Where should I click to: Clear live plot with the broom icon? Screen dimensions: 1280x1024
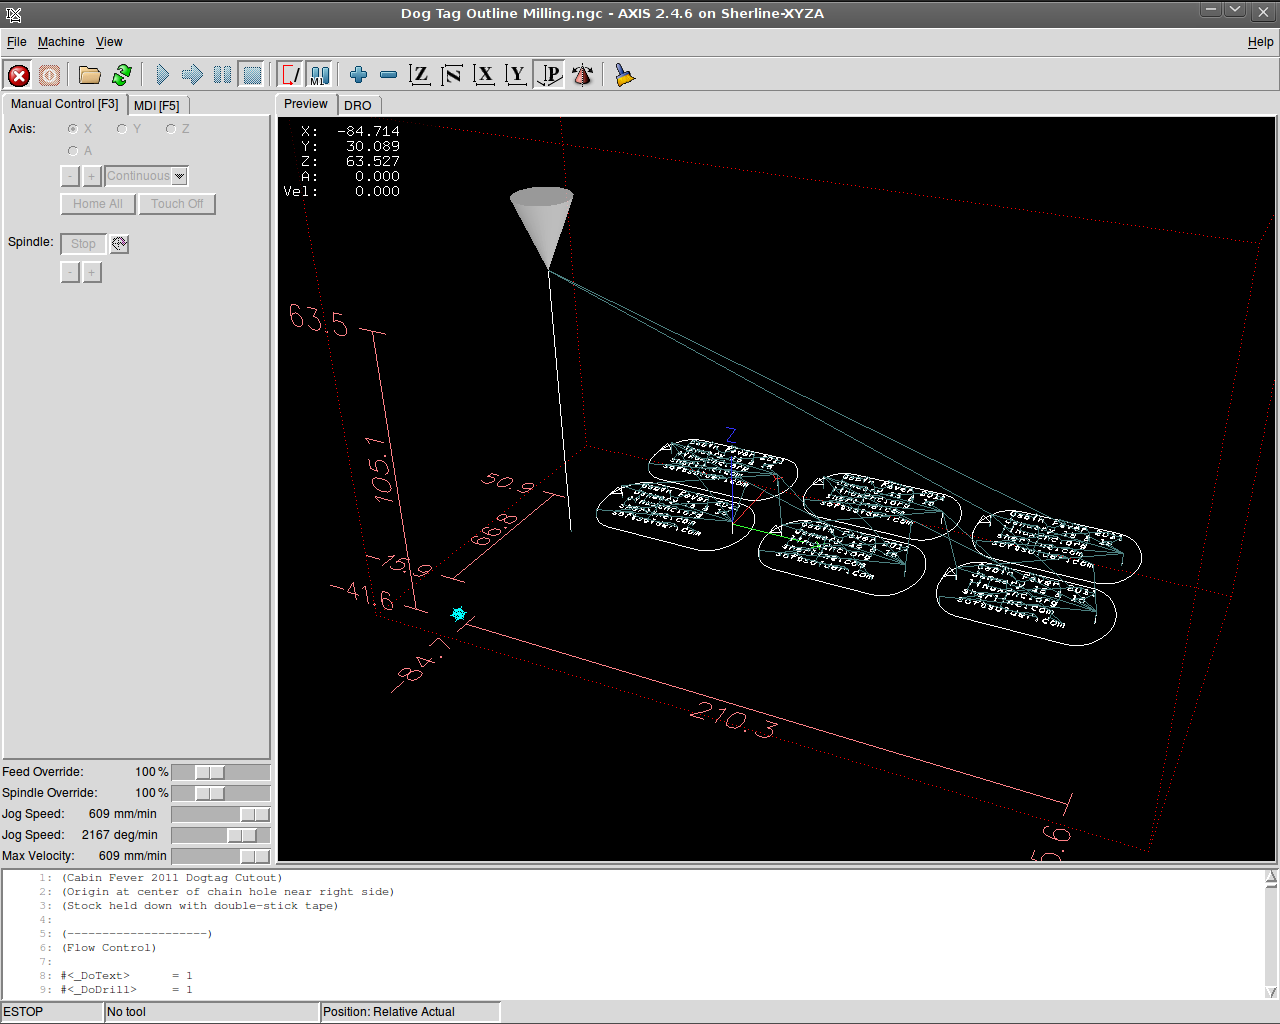625,75
